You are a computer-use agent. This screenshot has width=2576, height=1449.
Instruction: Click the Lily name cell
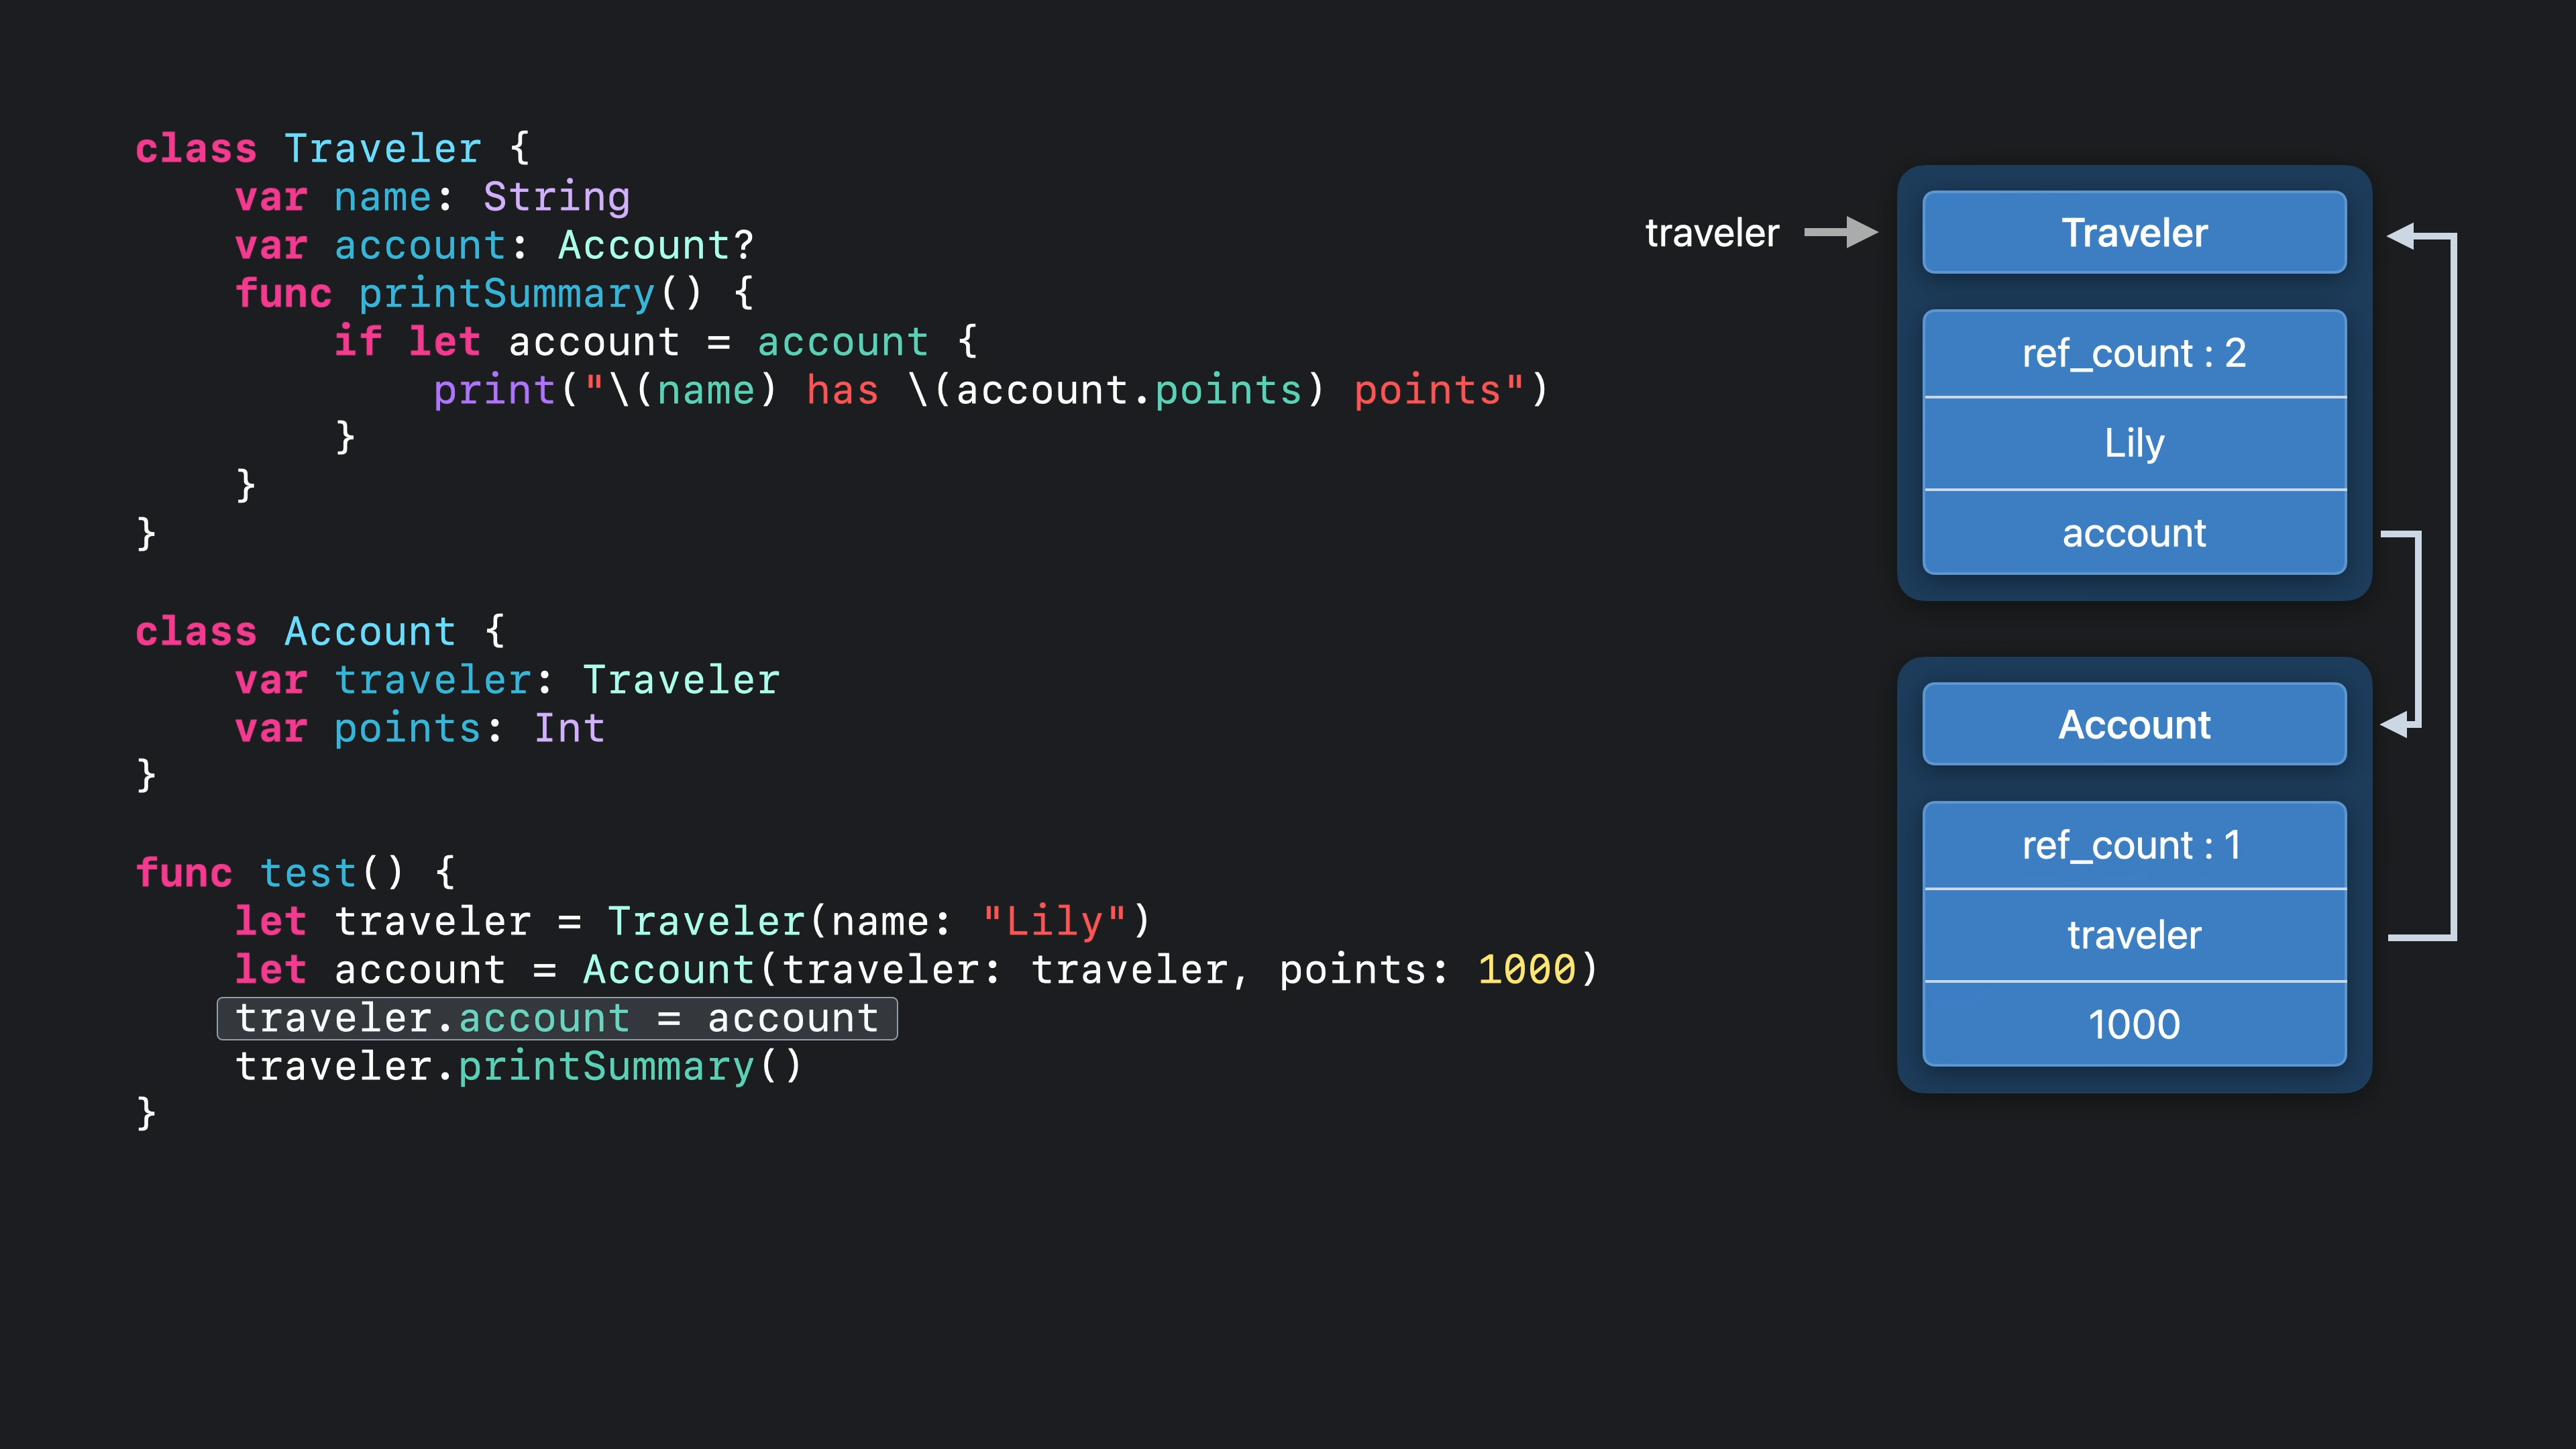(2134, 443)
